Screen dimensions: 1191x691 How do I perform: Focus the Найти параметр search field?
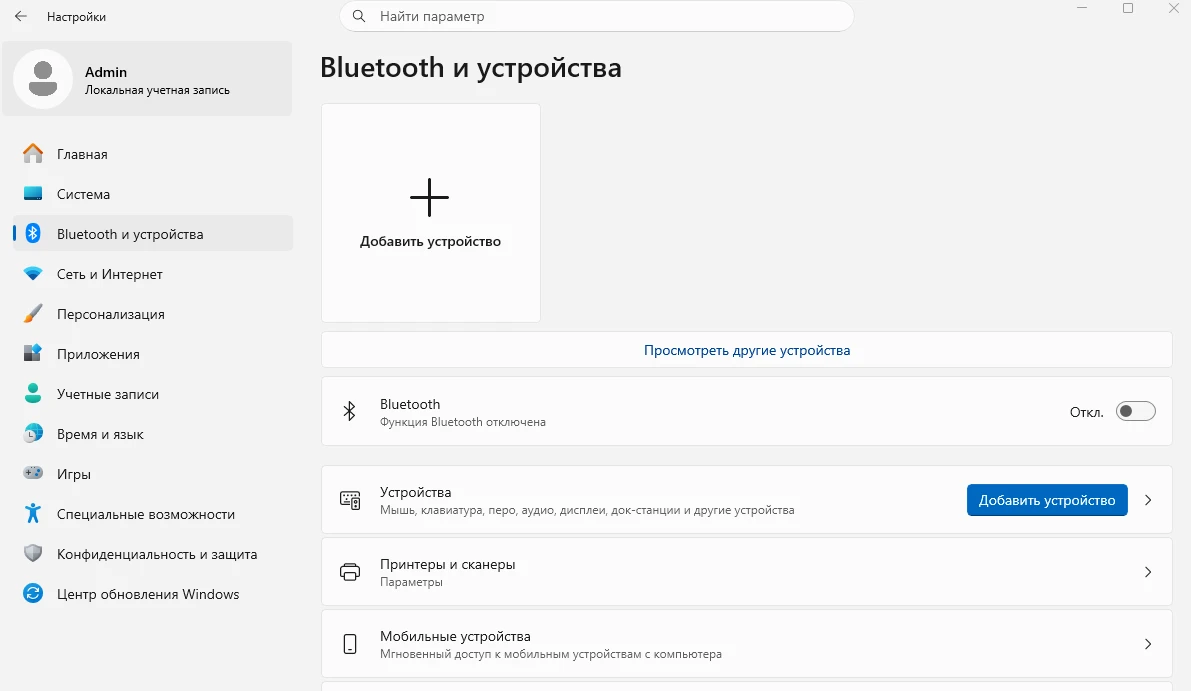coord(596,16)
